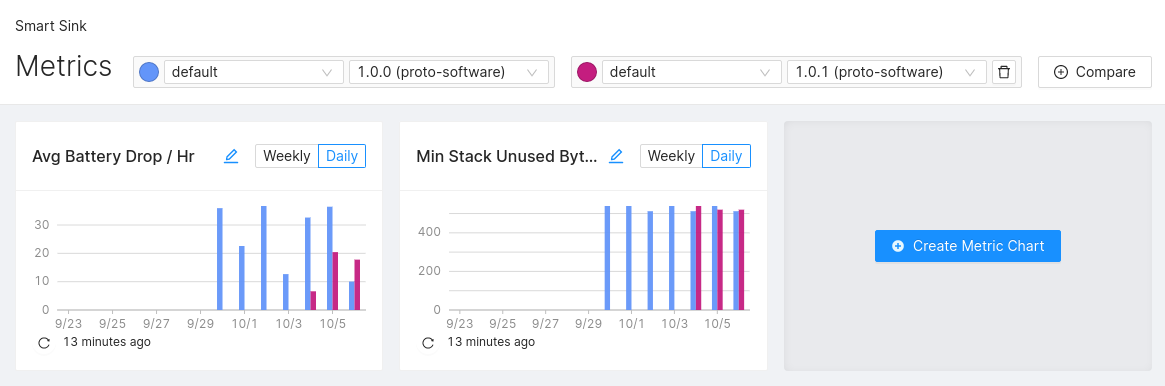Click the plus icon on Create Metric Chart
The height and width of the screenshot is (386, 1165).
pos(898,246)
